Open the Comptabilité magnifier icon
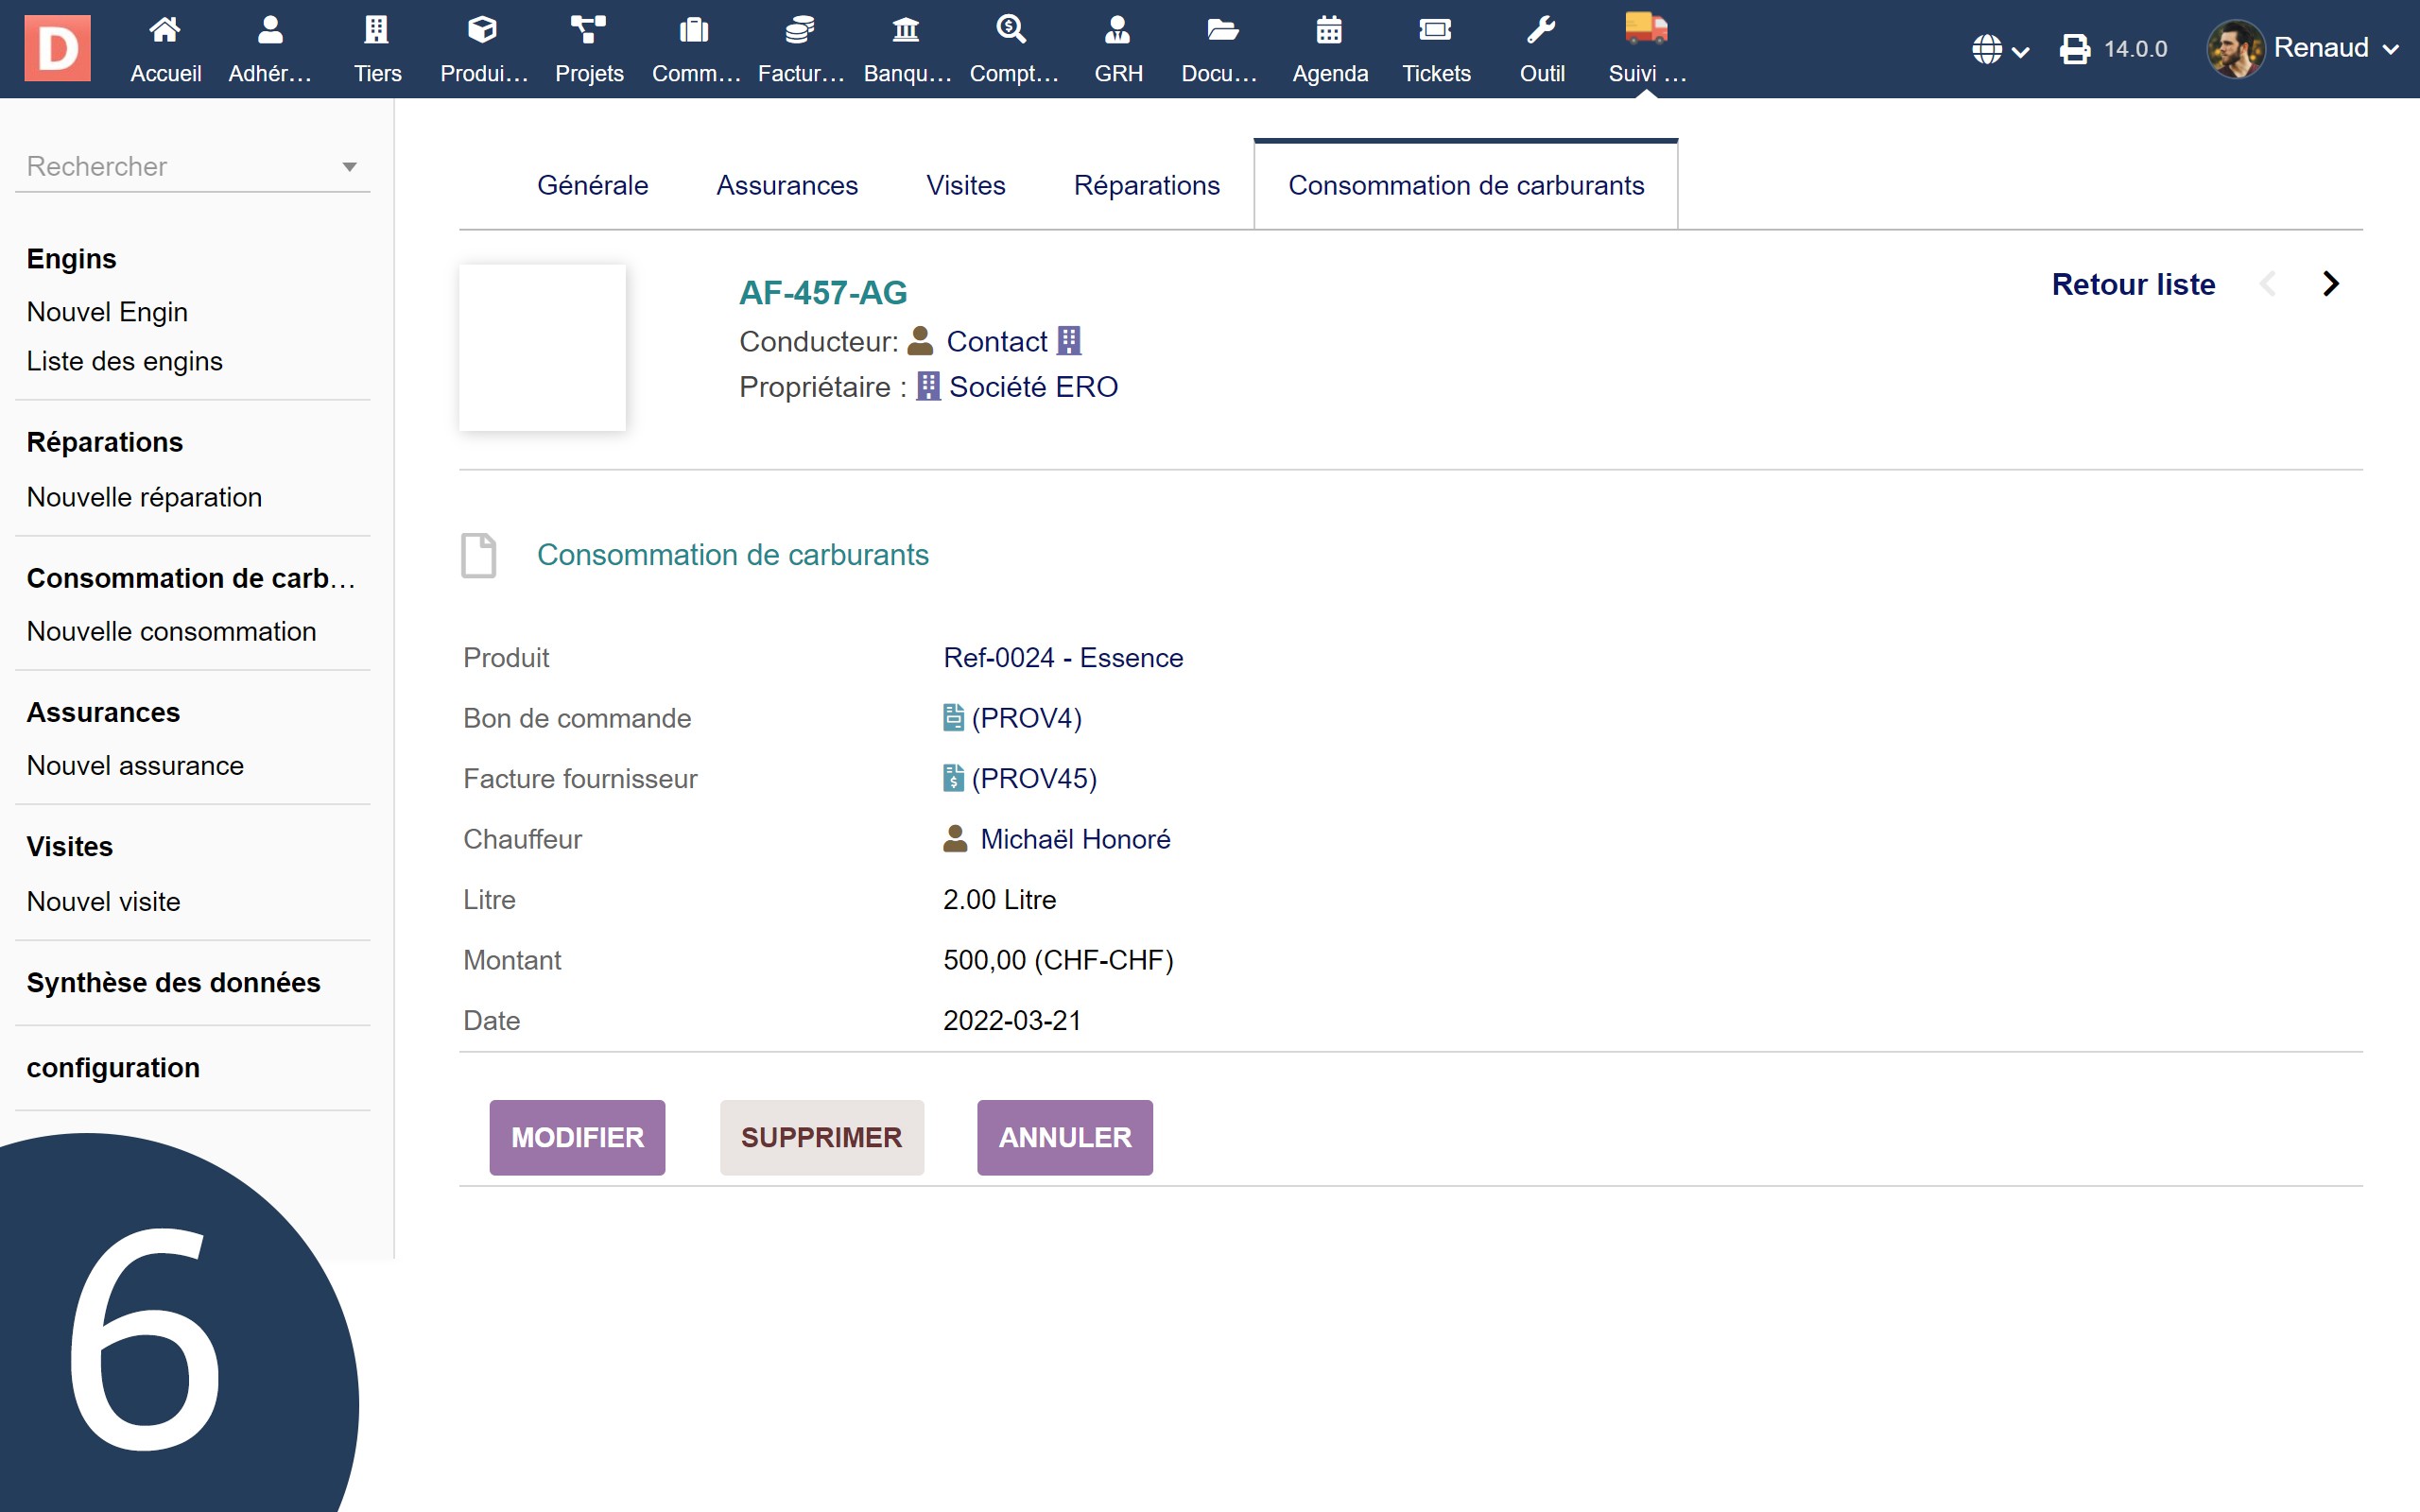Viewport: 2420px width, 1512px height. pyautogui.click(x=1012, y=30)
